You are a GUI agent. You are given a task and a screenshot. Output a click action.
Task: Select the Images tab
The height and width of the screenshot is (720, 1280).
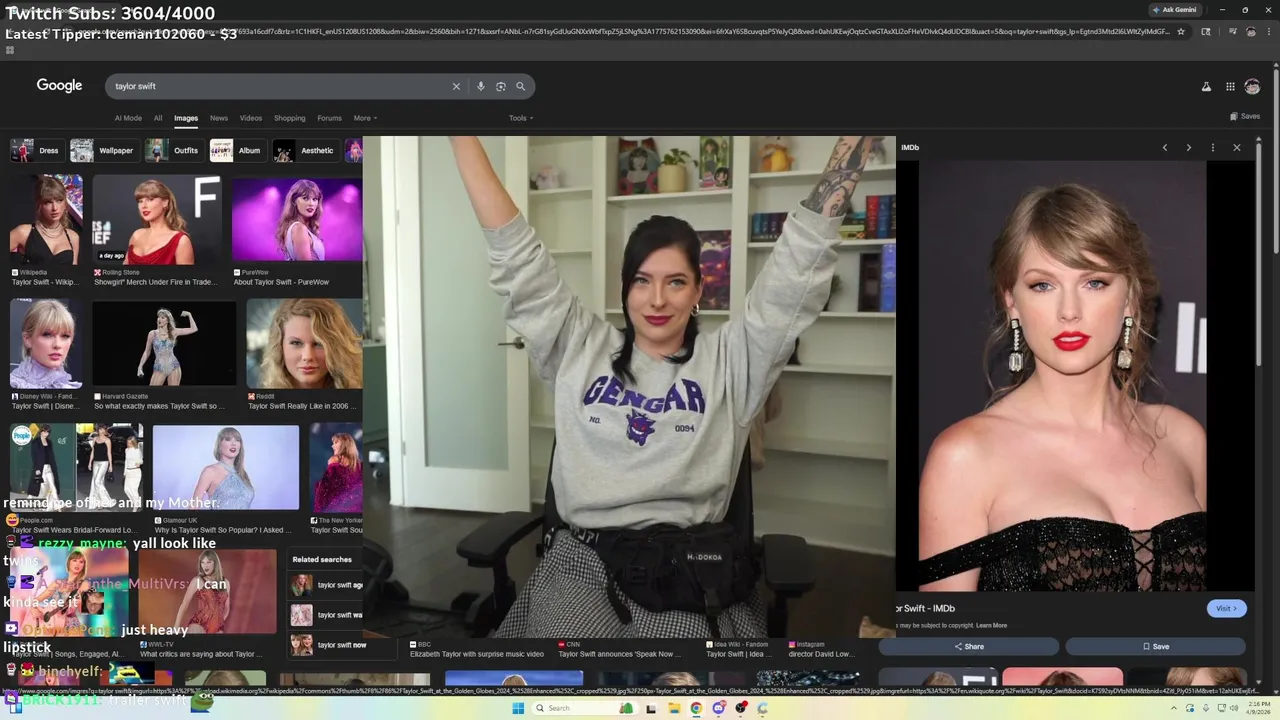(186, 118)
